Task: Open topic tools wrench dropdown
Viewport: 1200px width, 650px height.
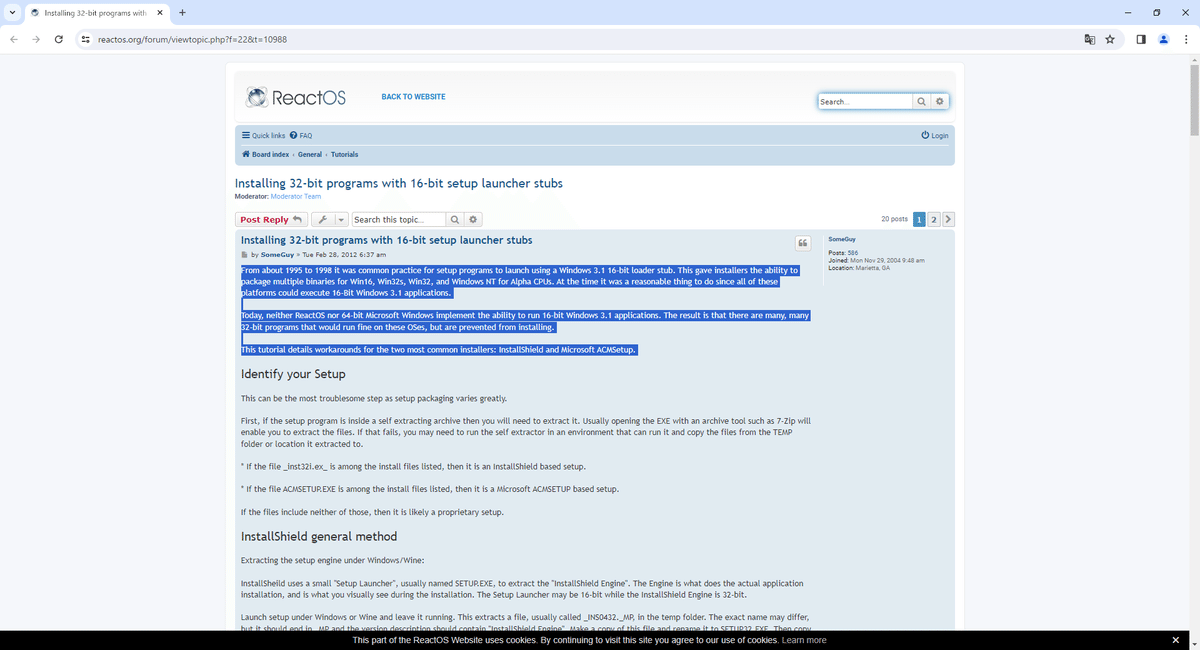Action: [x=329, y=219]
